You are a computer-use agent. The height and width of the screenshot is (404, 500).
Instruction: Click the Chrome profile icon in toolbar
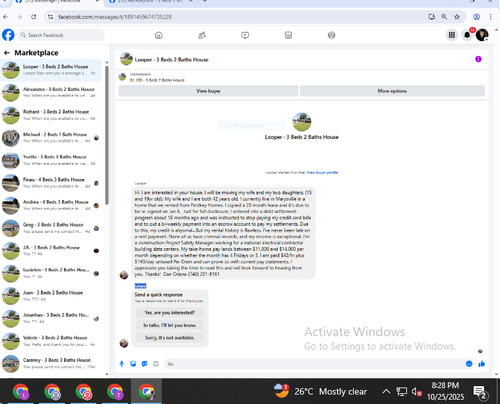(x=476, y=17)
